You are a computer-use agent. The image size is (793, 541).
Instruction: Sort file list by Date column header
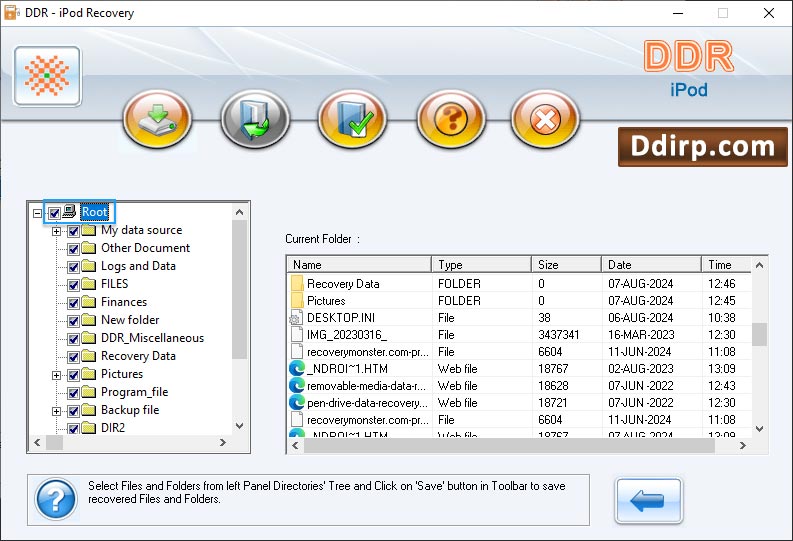point(651,265)
